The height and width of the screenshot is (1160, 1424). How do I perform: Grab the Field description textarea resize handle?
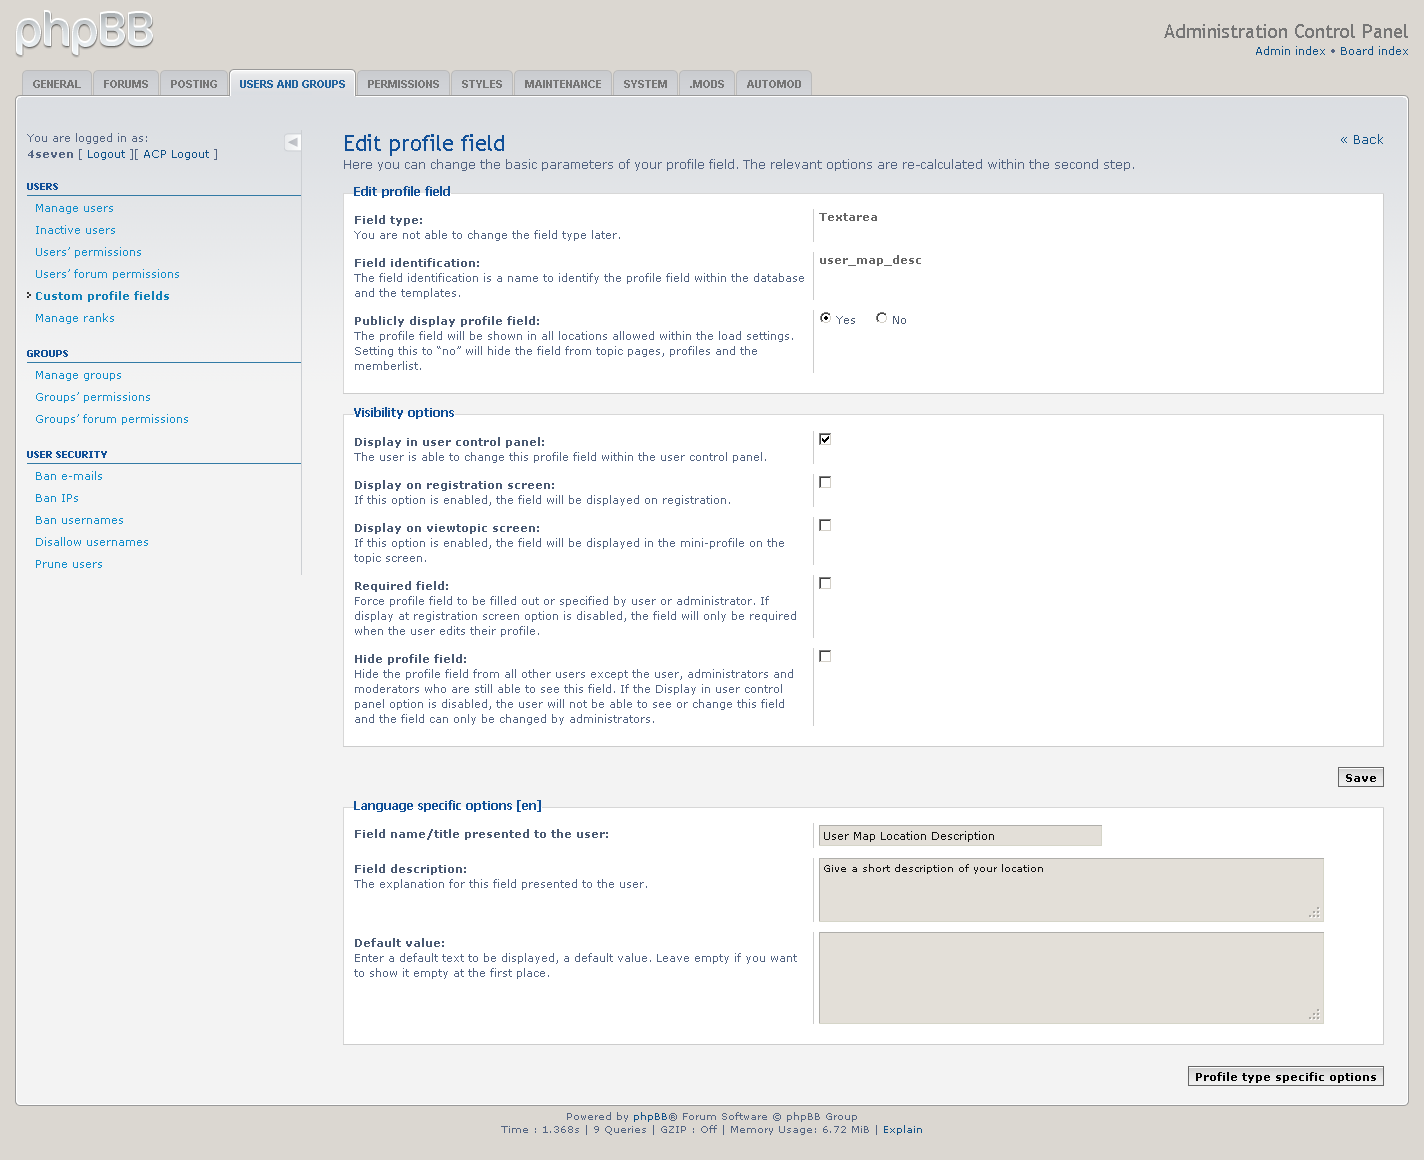point(1314,912)
